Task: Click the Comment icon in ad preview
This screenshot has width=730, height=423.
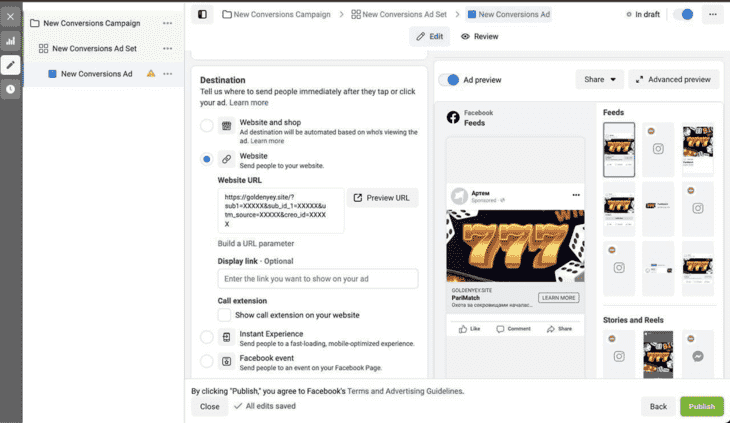Action: click(500, 329)
